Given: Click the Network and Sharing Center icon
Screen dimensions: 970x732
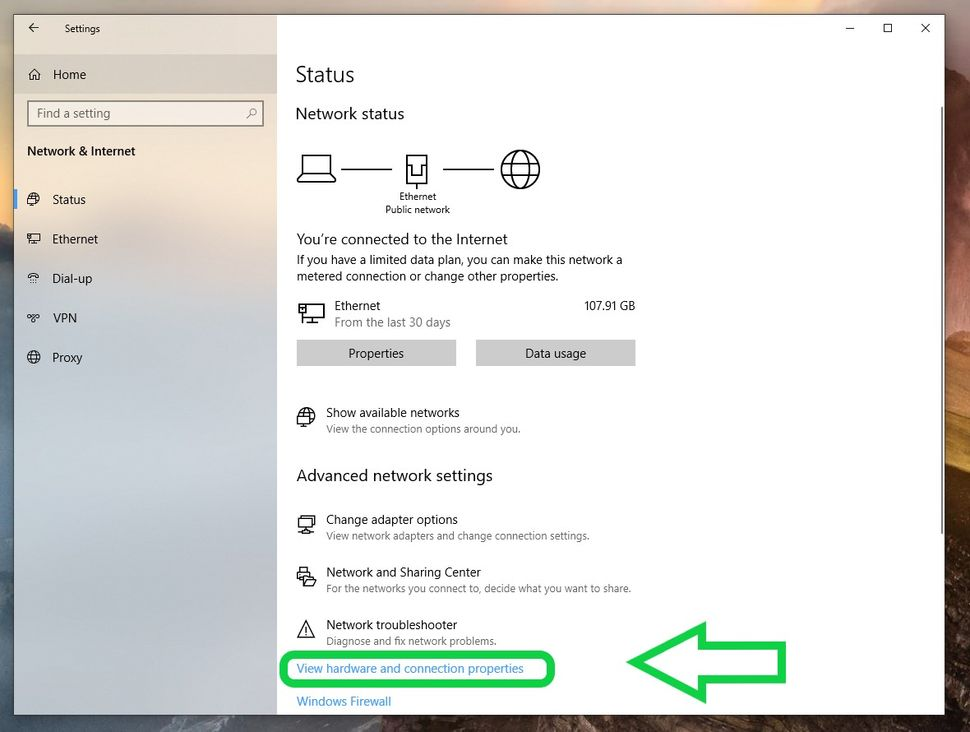Looking at the screenshot, I should (x=306, y=577).
